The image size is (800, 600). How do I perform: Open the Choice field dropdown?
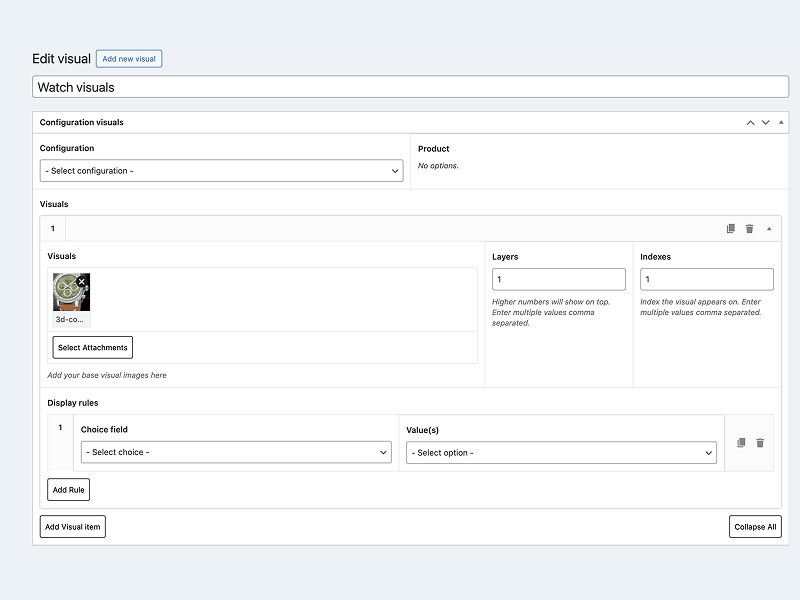(237, 453)
